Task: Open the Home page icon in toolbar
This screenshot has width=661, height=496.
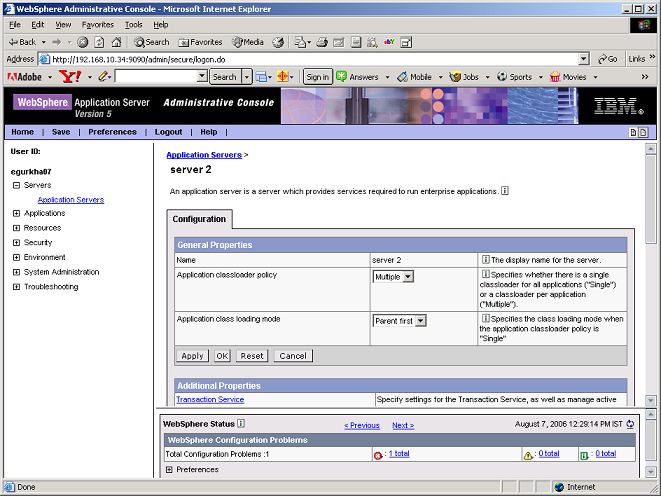Action: tap(116, 42)
